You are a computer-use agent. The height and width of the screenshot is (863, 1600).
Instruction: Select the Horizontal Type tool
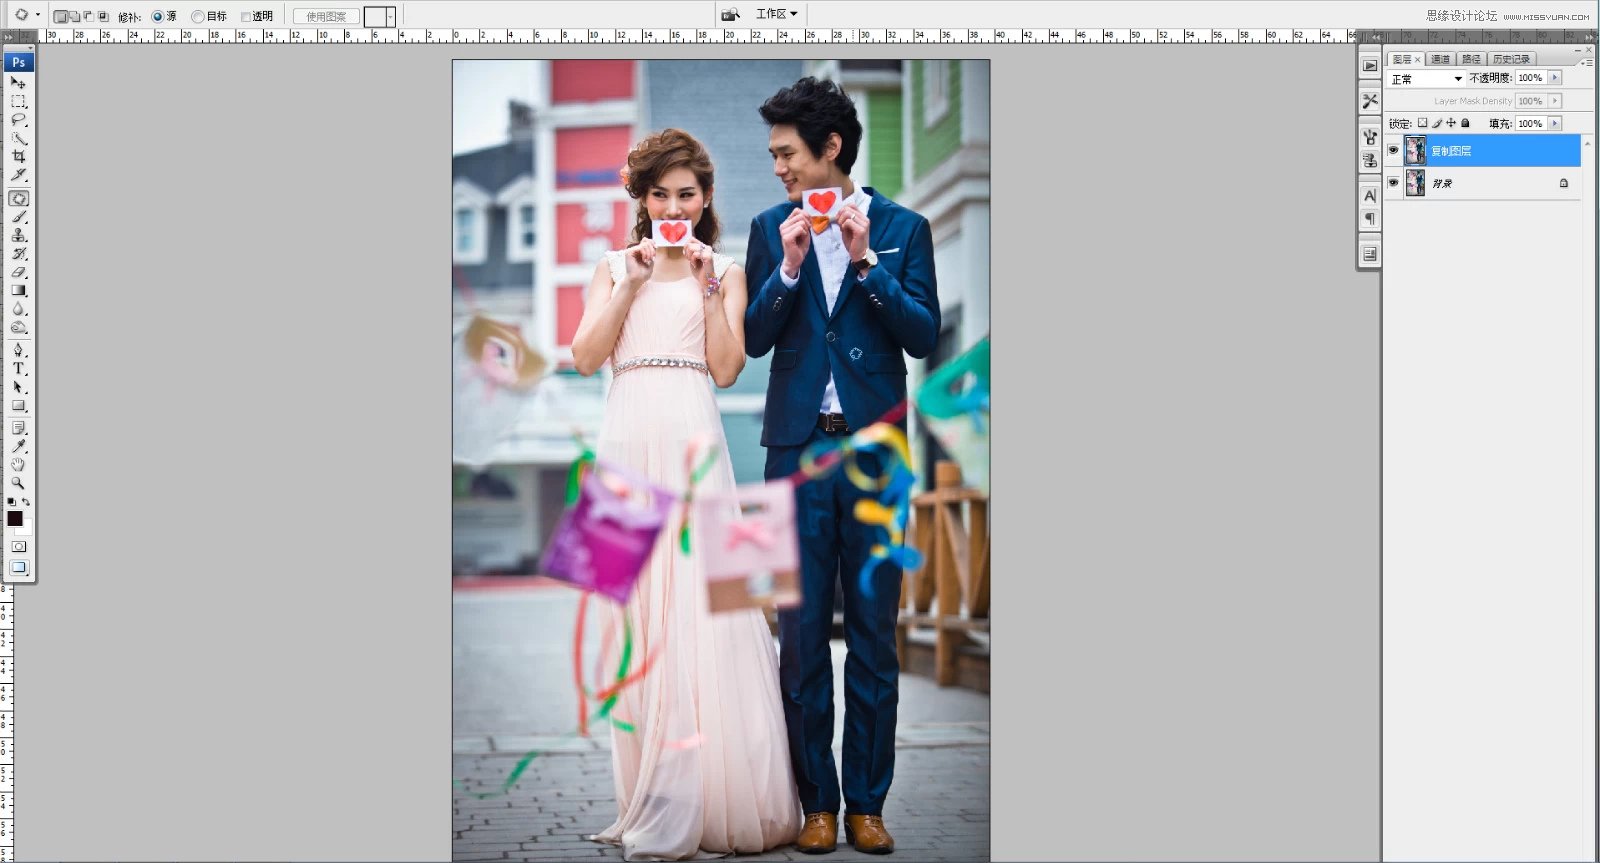(x=18, y=368)
